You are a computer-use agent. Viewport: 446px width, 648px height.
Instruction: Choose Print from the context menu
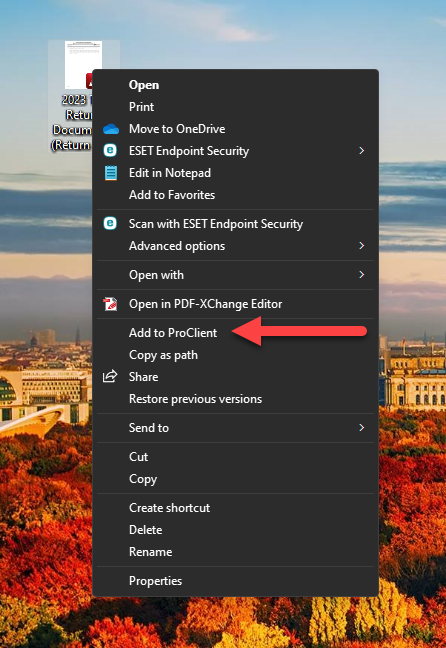tap(235, 107)
